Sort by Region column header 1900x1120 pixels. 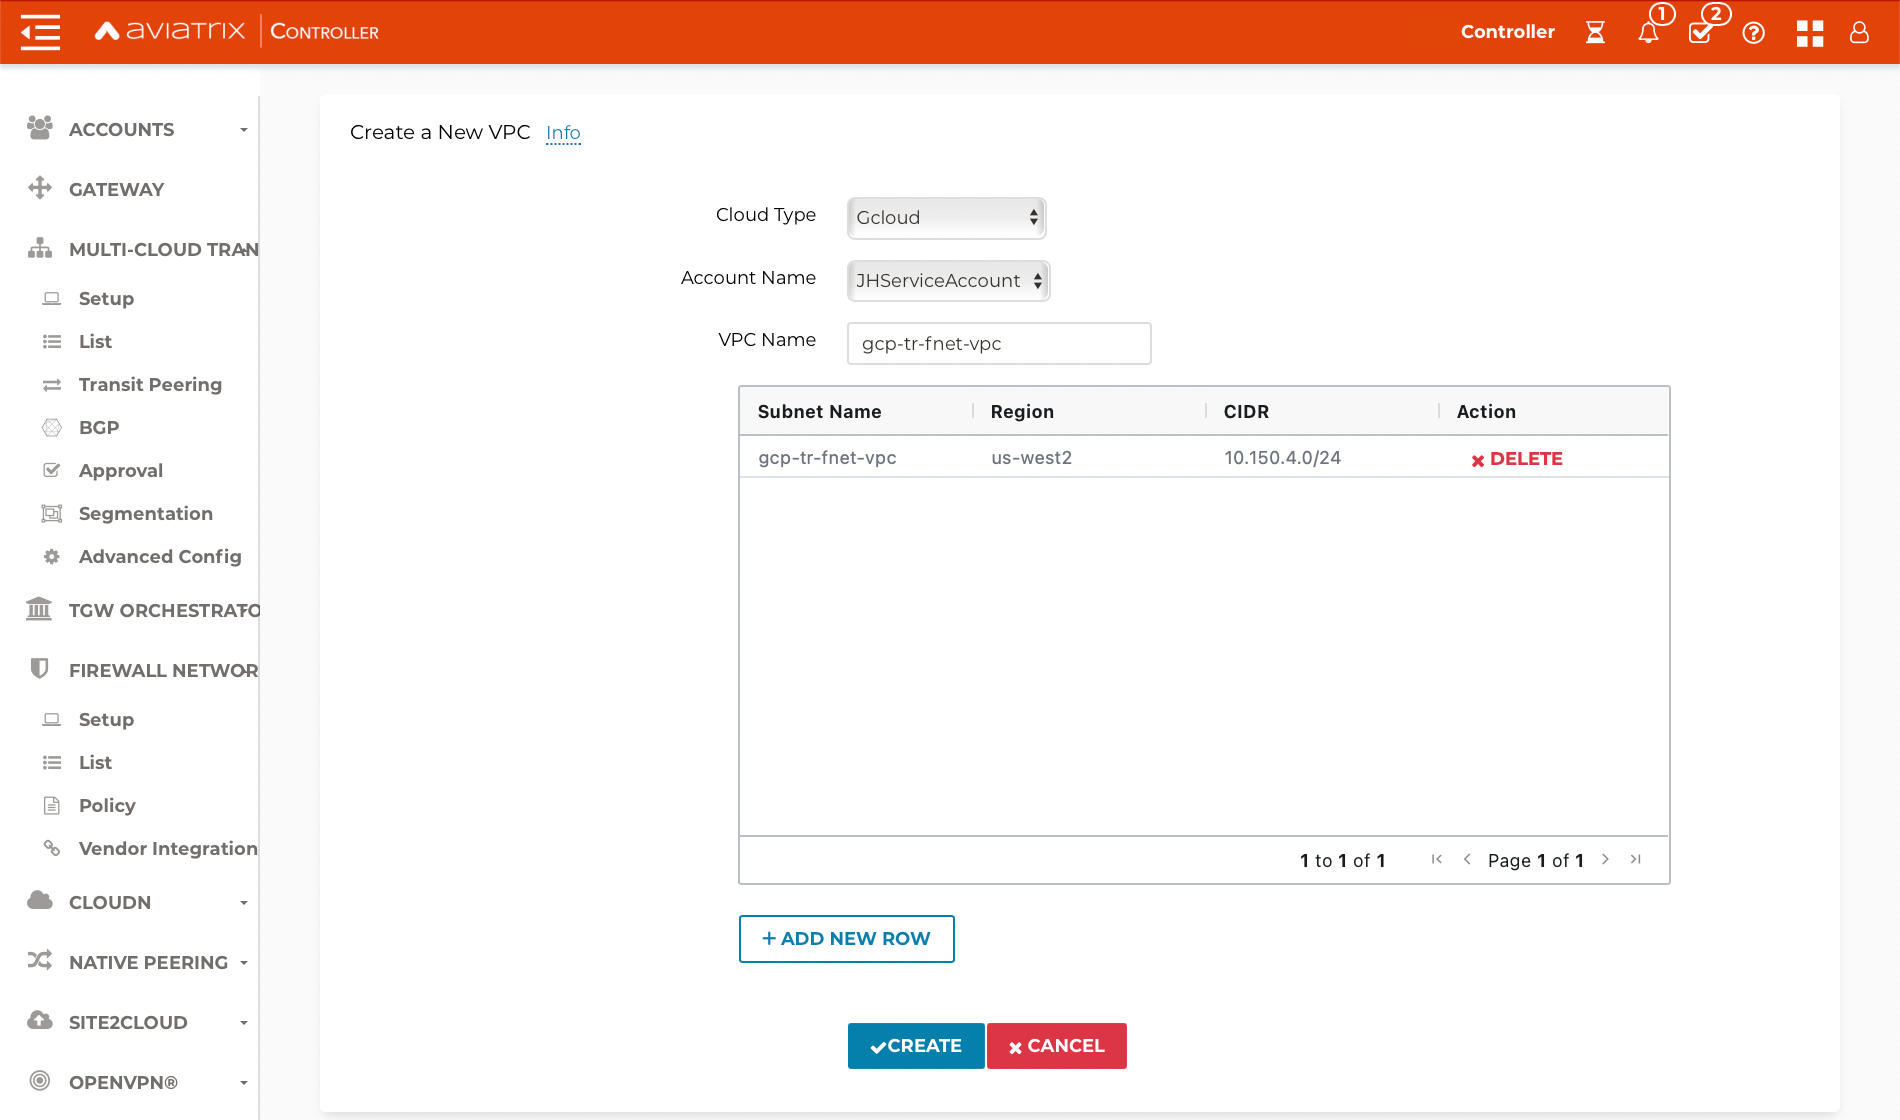pos(1022,412)
